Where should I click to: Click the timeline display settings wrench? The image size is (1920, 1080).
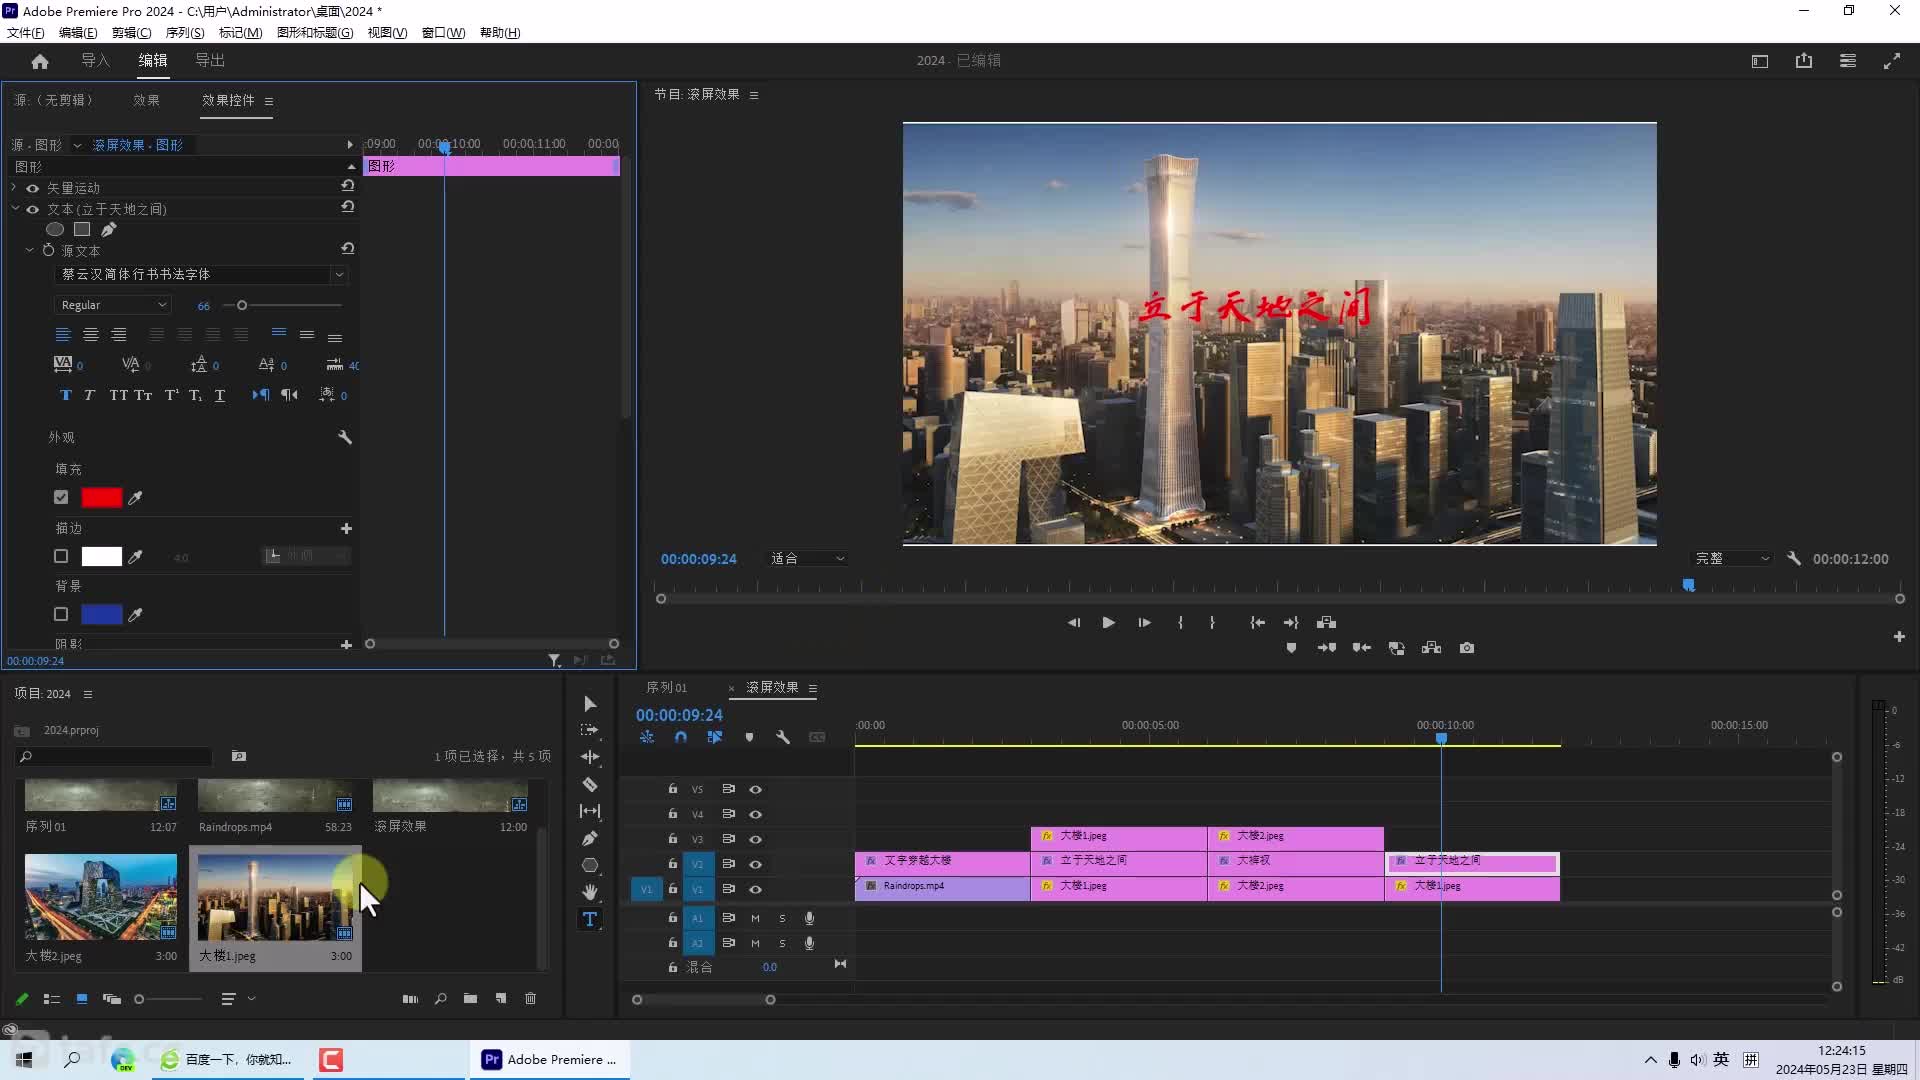[x=783, y=737]
